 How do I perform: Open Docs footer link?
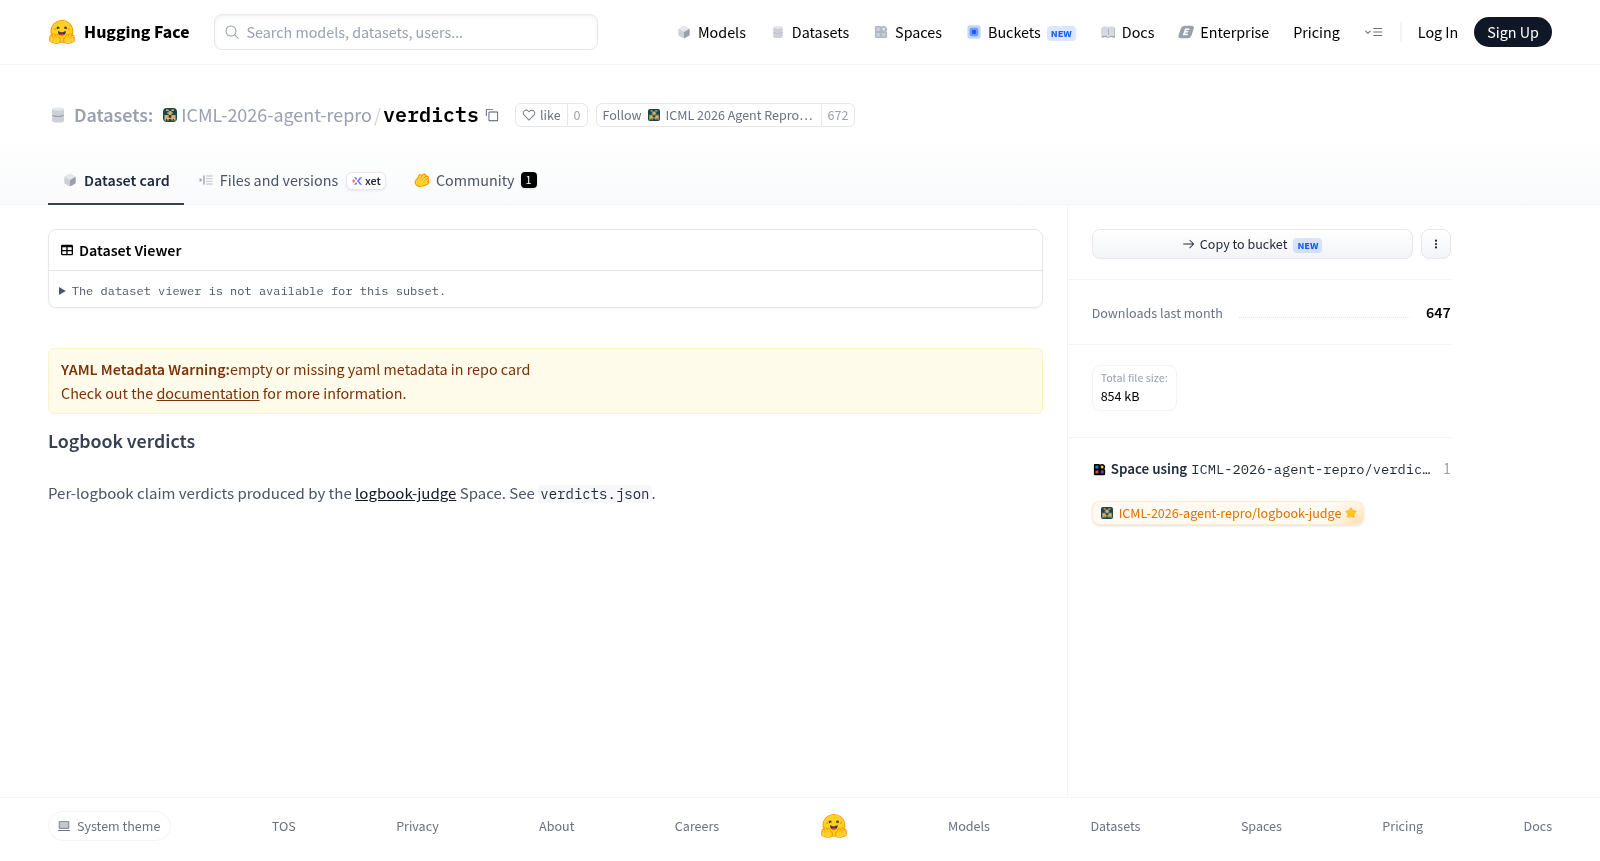click(1537, 826)
